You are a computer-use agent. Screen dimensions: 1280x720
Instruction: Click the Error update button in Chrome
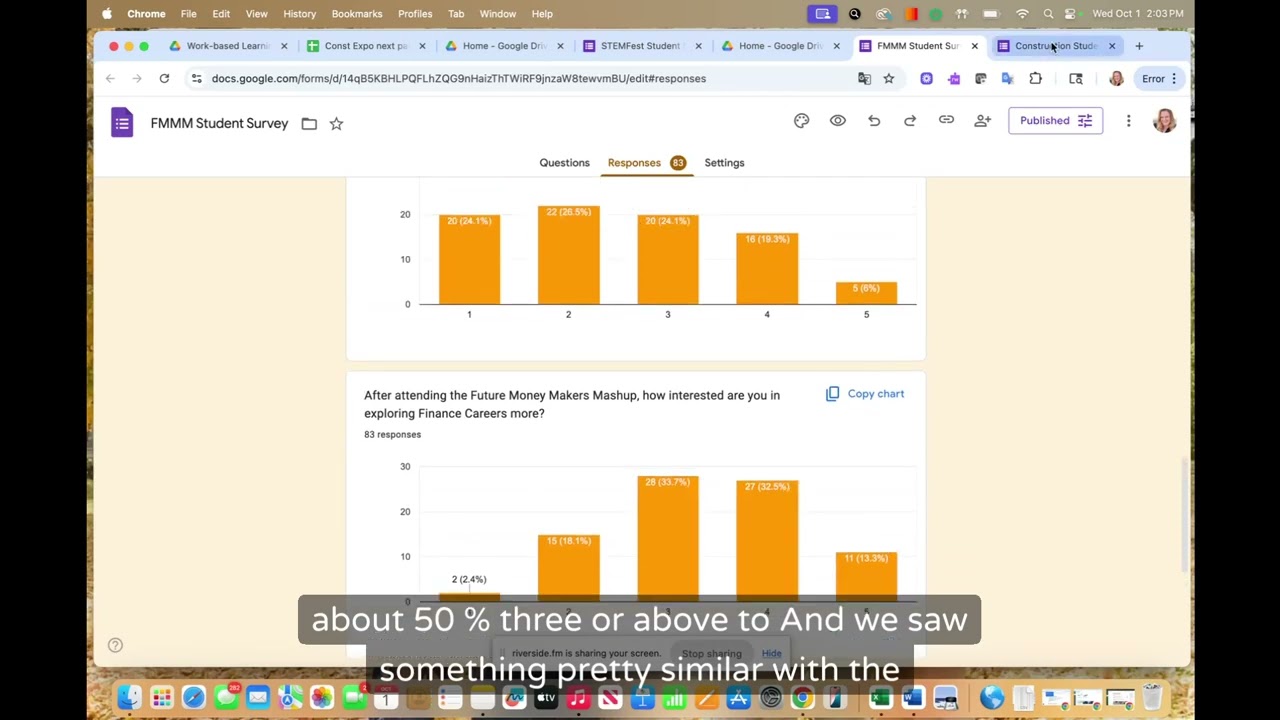click(x=1160, y=79)
